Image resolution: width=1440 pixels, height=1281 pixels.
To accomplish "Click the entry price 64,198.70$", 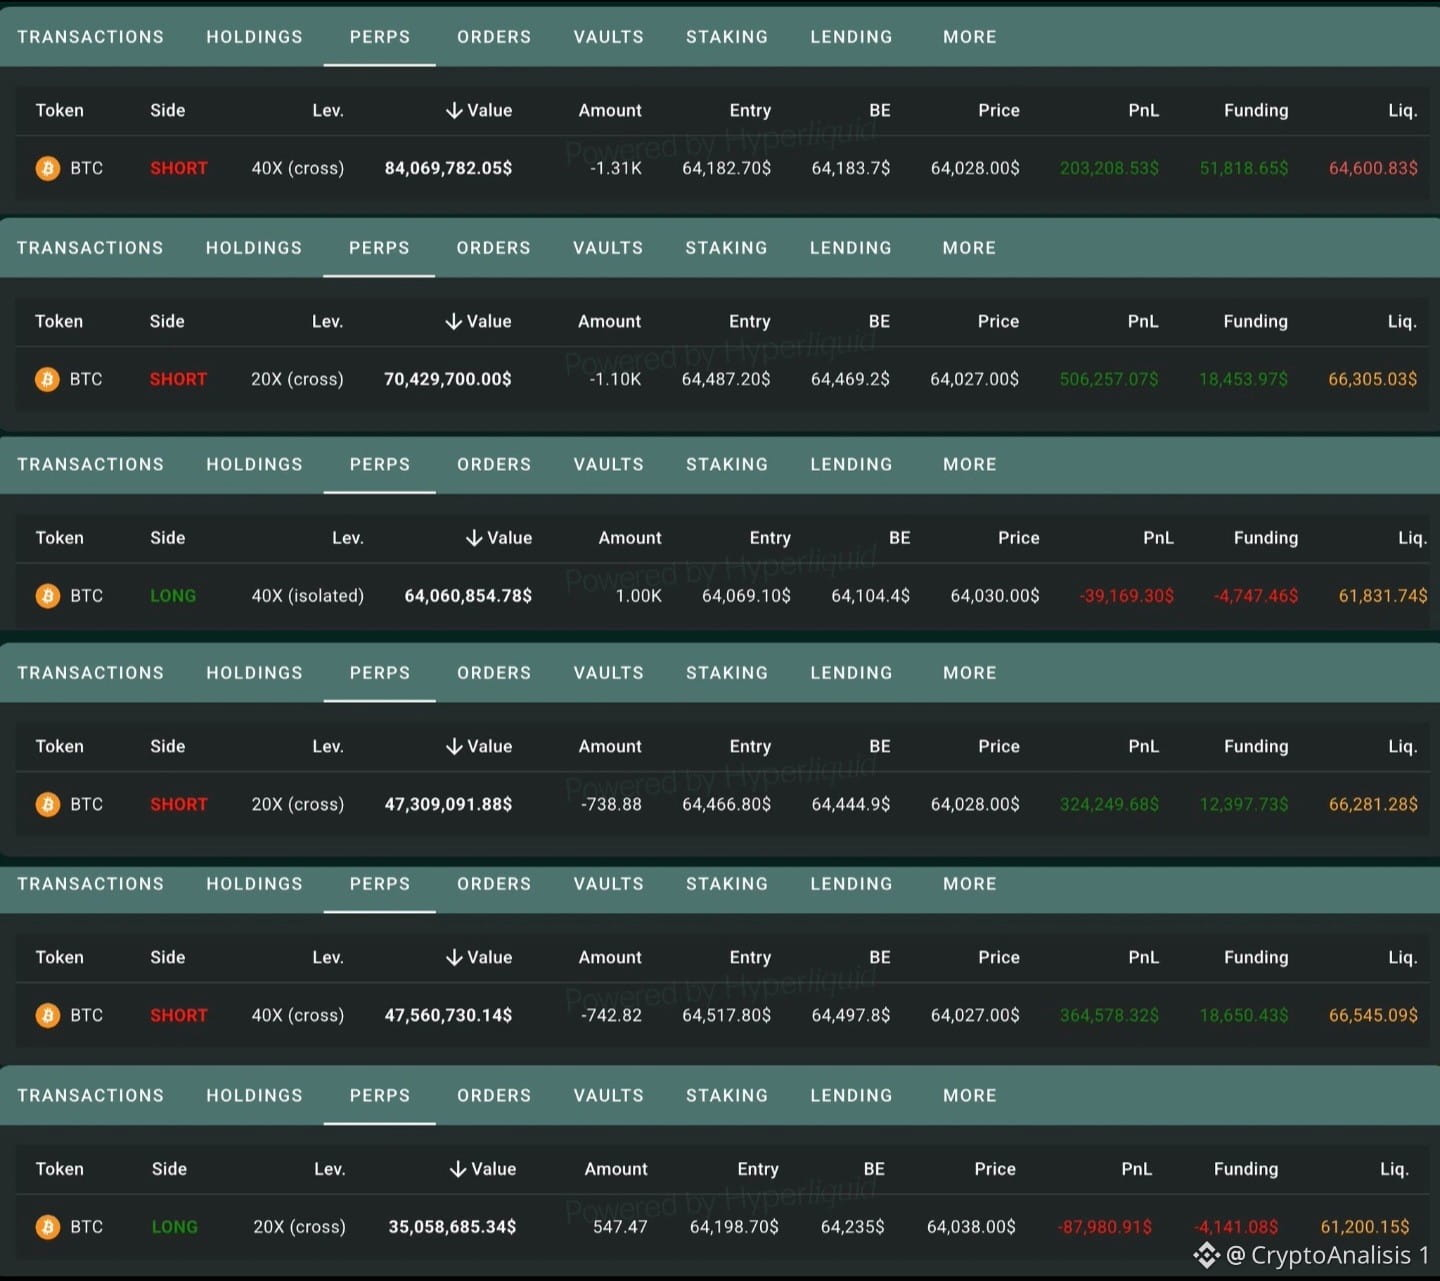I will click(x=734, y=1227).
